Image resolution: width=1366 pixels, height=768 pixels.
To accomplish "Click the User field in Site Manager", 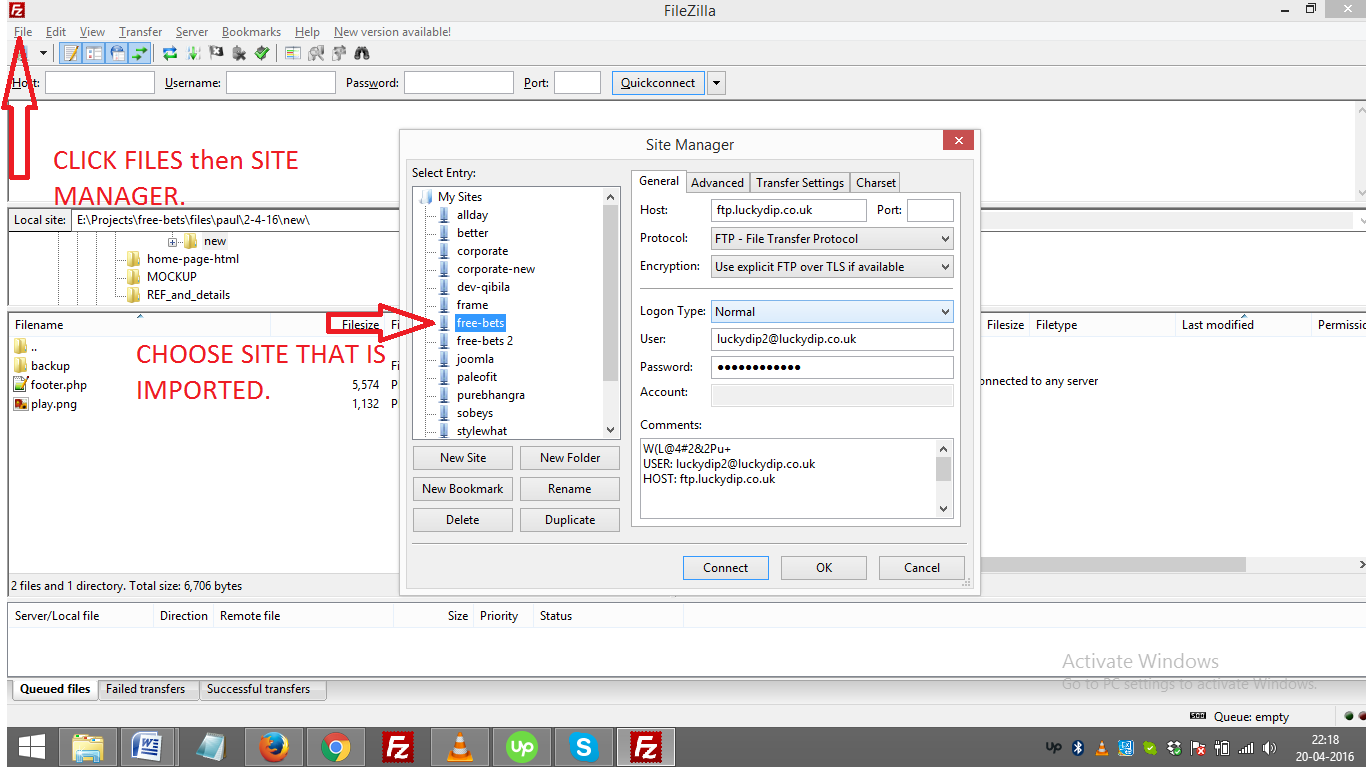I will [x=832, y=339].
